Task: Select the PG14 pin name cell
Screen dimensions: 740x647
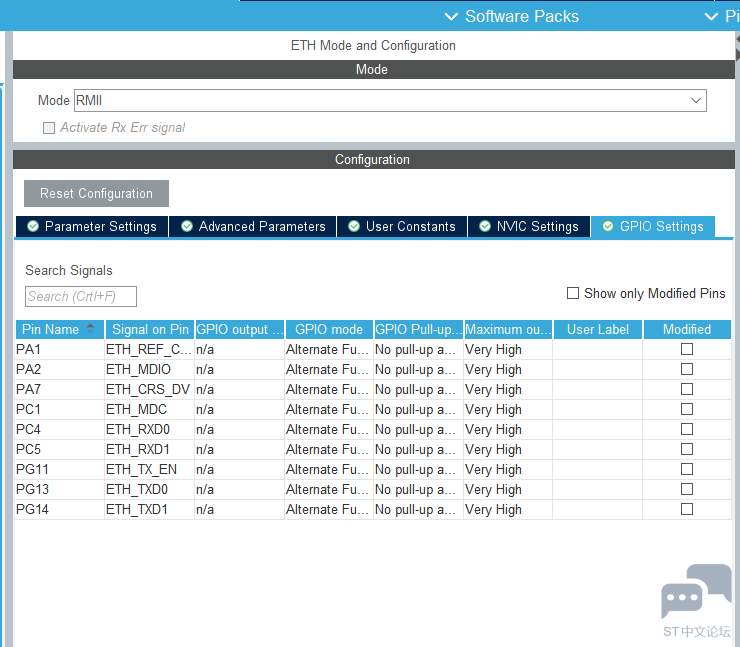Action: [x=59, y=510]
